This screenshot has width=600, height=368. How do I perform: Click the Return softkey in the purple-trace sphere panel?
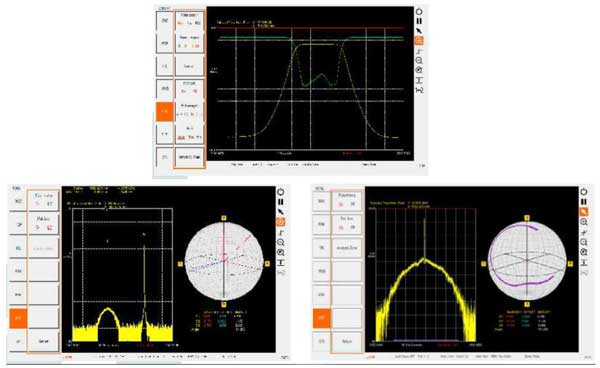tap(347, 341)
